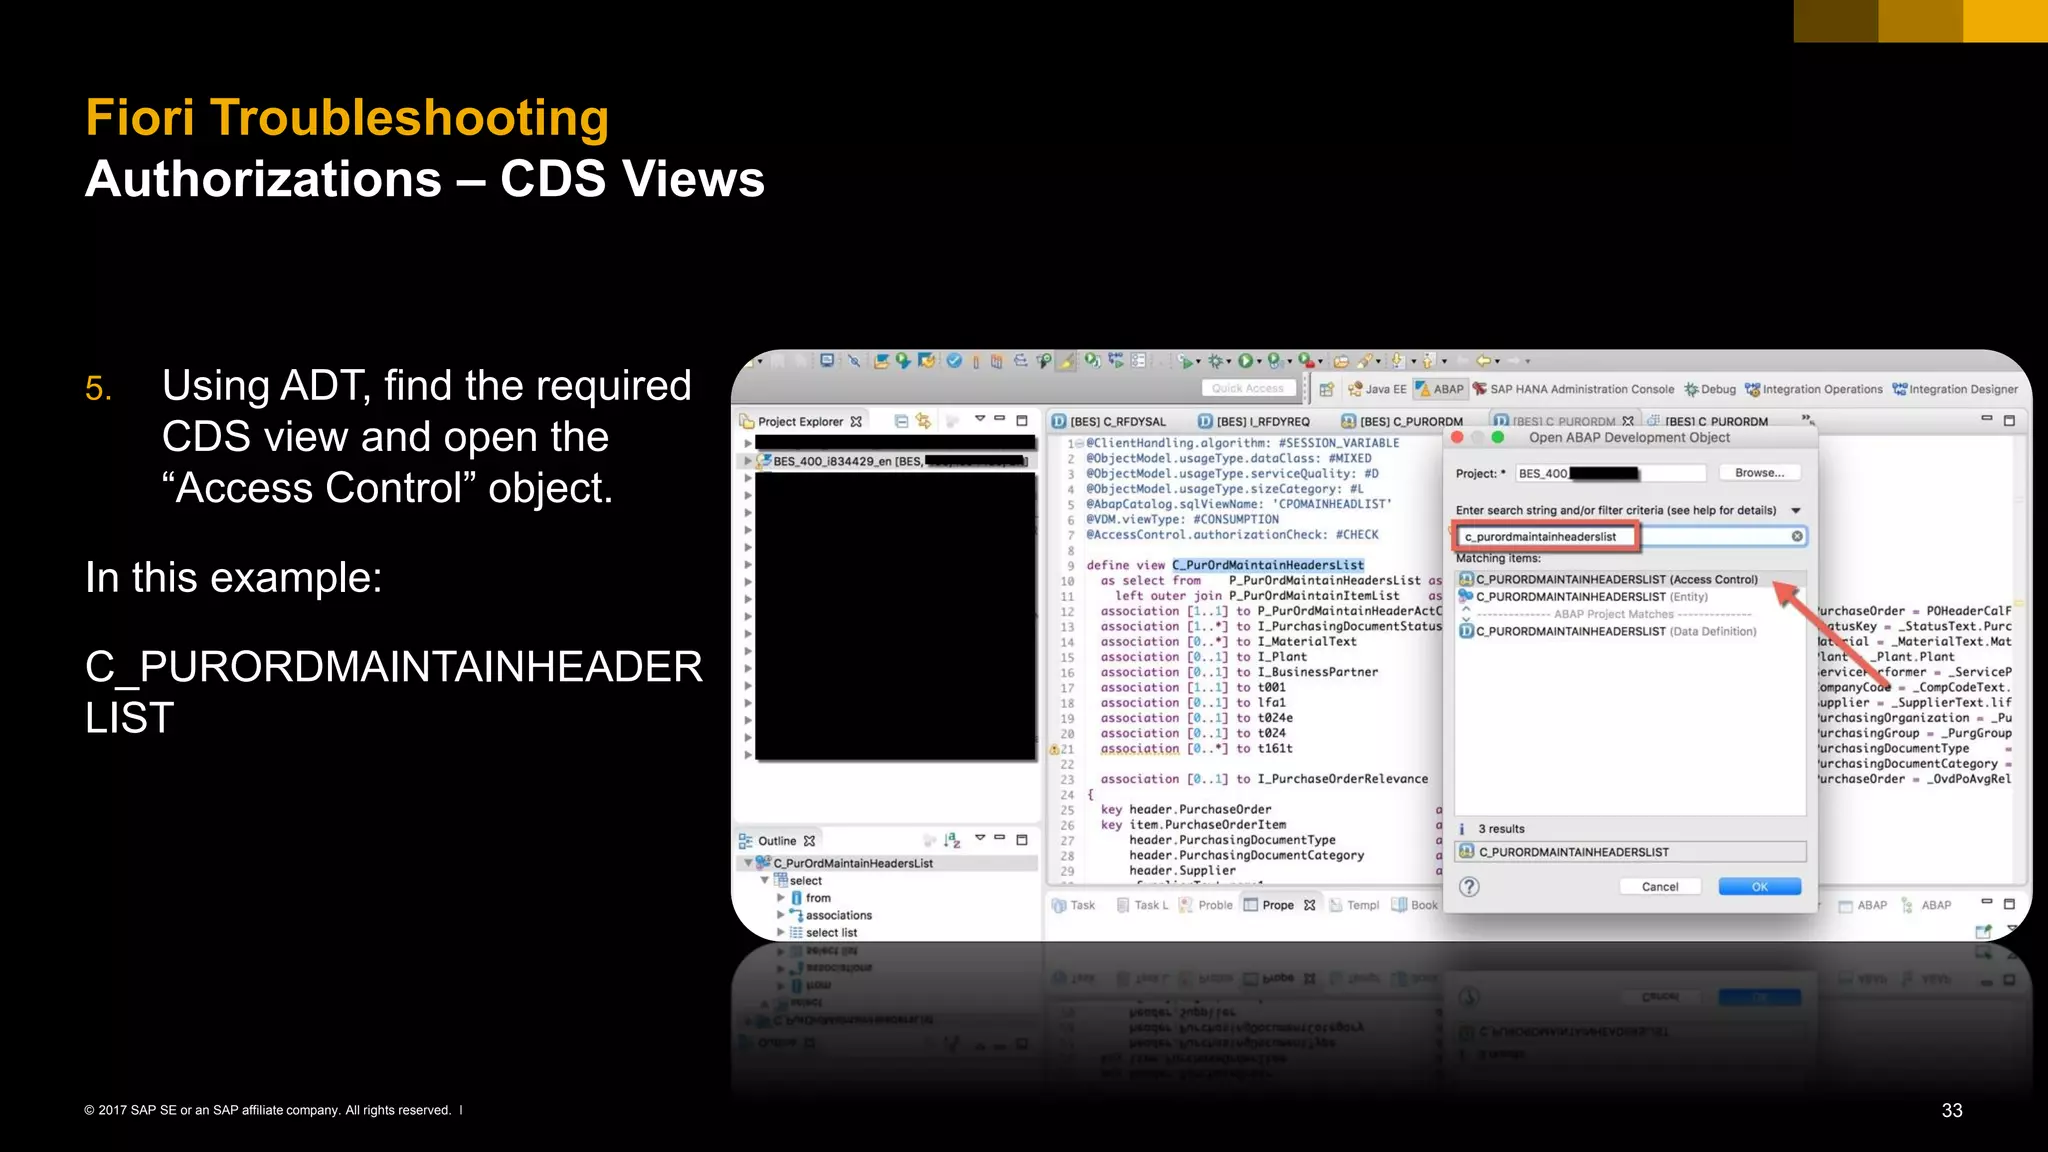Select C_PURORDMAINTAINHEADERSLIST (Access Control) match
The width and height of the screenshot is (2048, 1152).
pos(1630,580)
